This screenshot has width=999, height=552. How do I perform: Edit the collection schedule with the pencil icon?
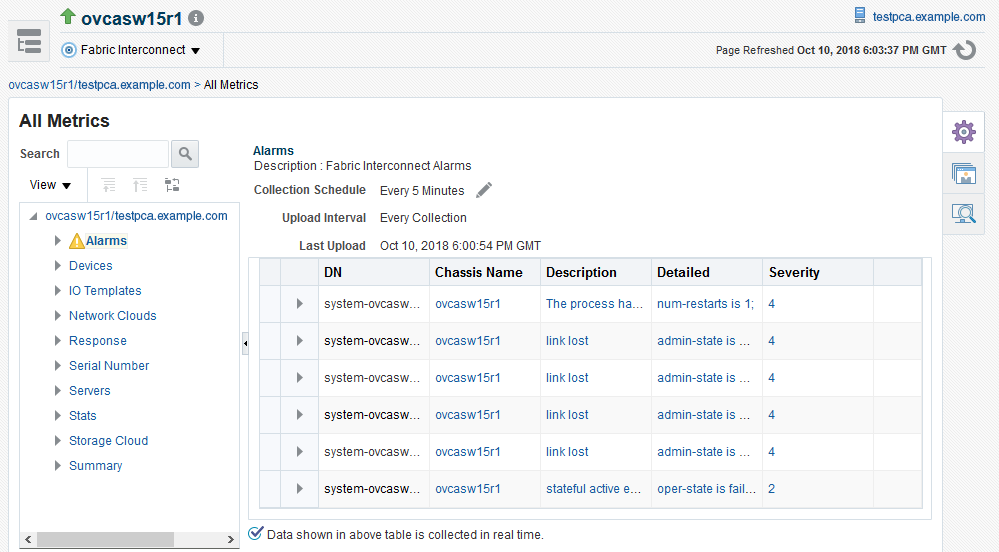484,190
